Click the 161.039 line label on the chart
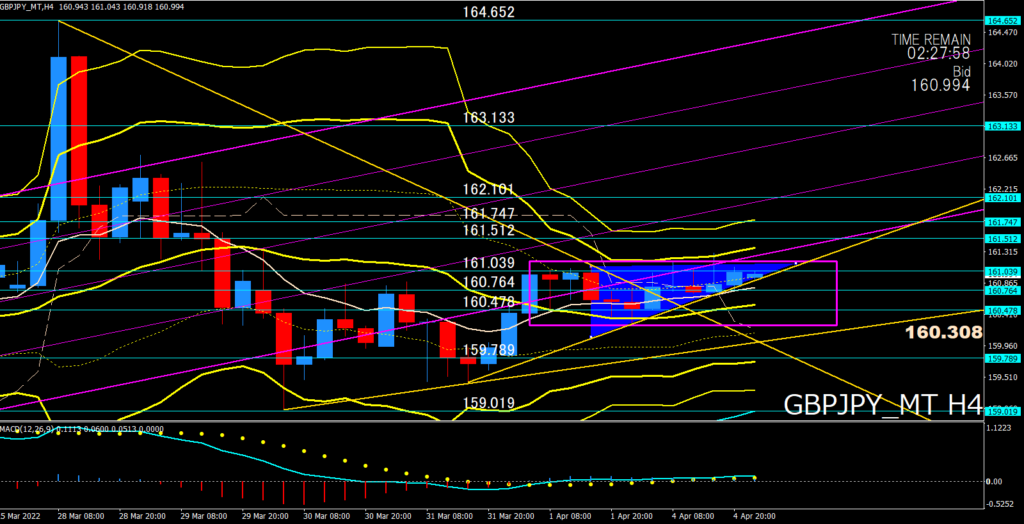Image resolution: width=1024 pixels, height=524 pixels. (488, 263)
